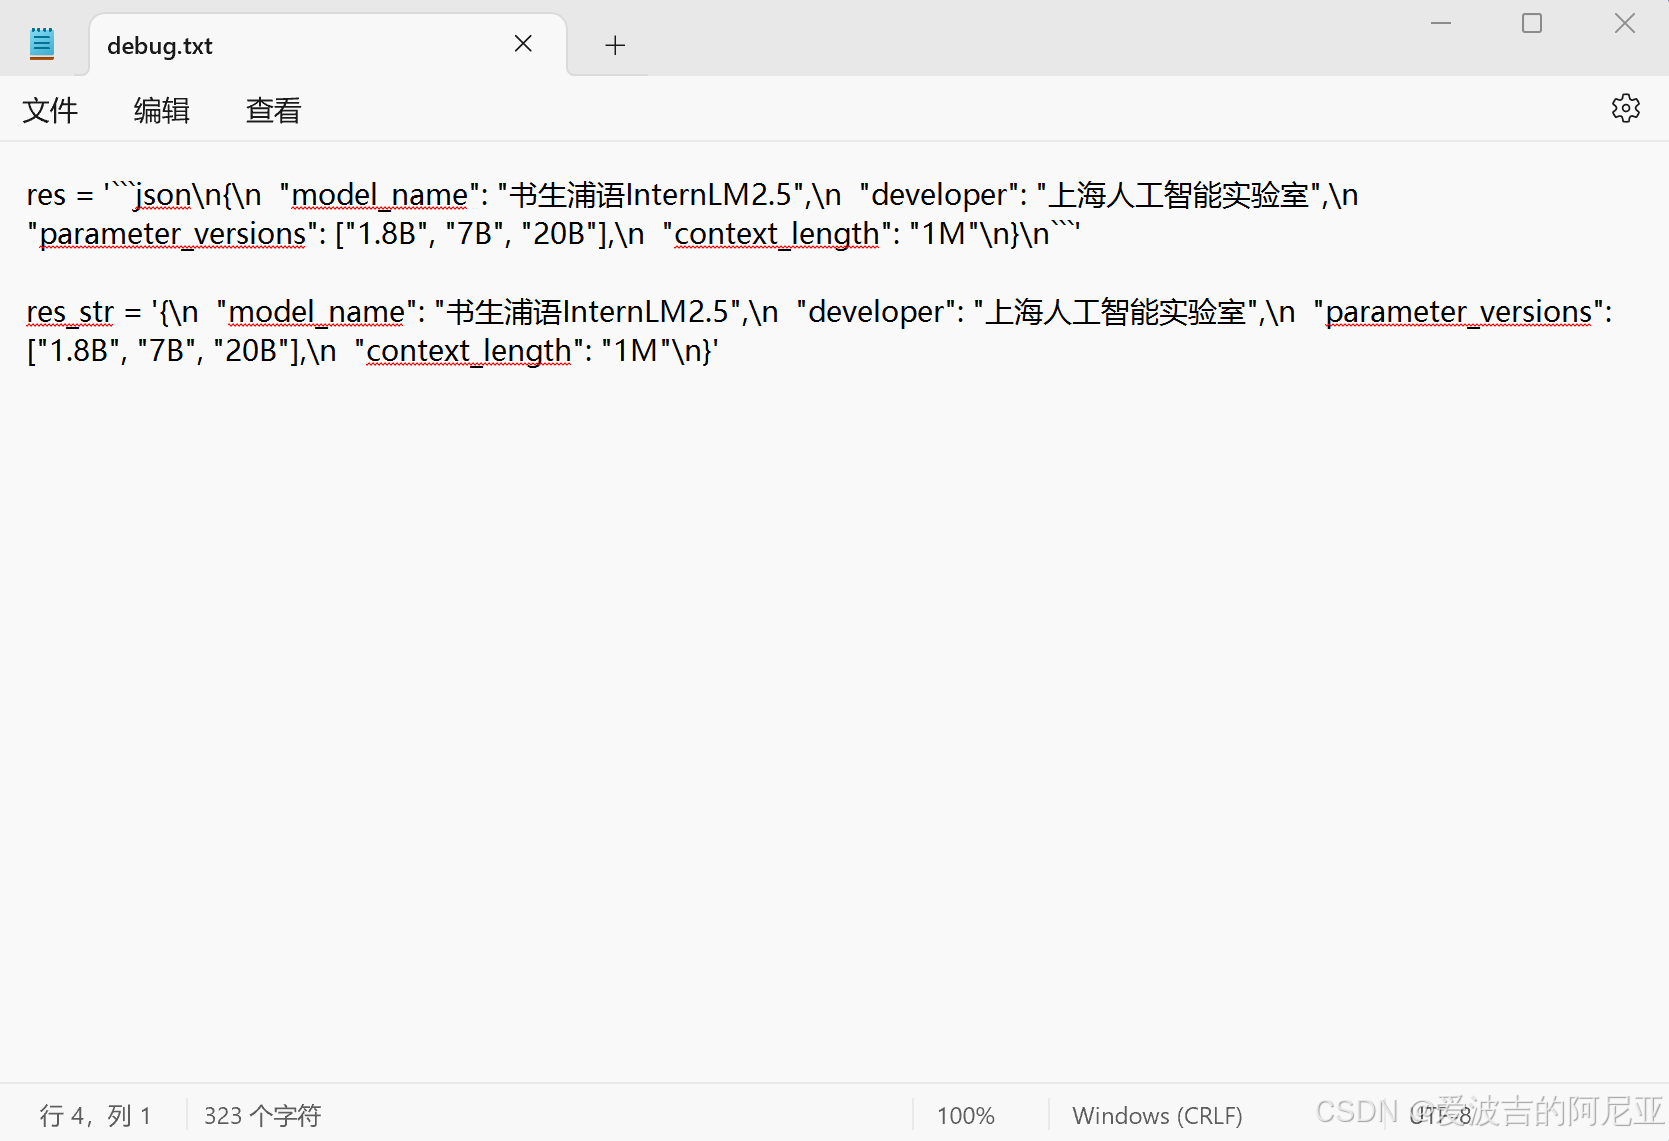Click the 100% zoom level indicator
The width and height of the screenshot is (1669, 1141).
[x=966, y=1115]
